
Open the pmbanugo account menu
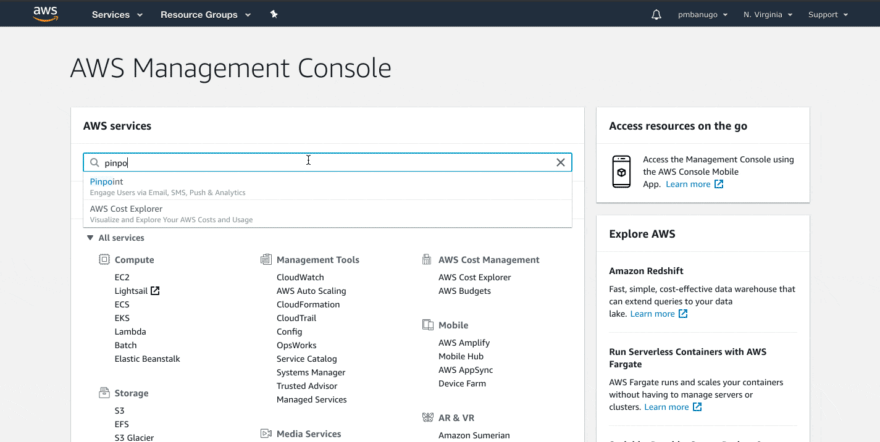(703, 15)
